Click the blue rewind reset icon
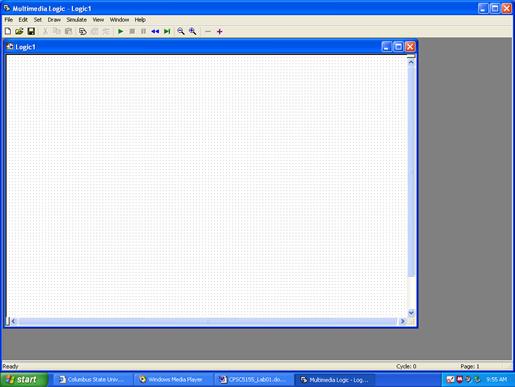 [155, 31]
